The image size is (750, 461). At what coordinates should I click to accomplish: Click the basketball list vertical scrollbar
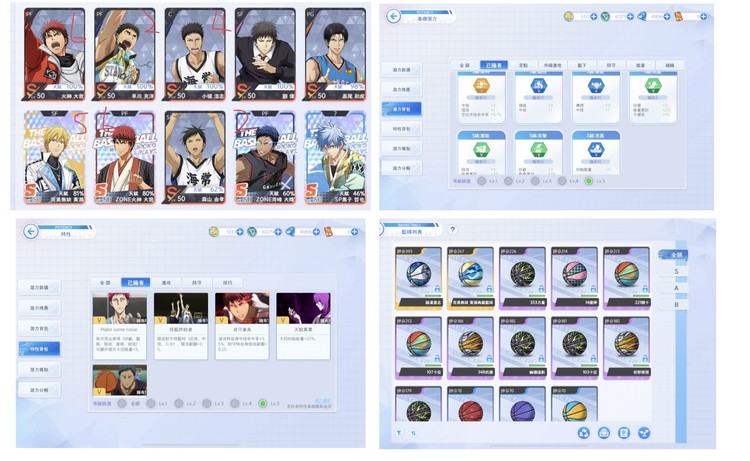point(681,342)
